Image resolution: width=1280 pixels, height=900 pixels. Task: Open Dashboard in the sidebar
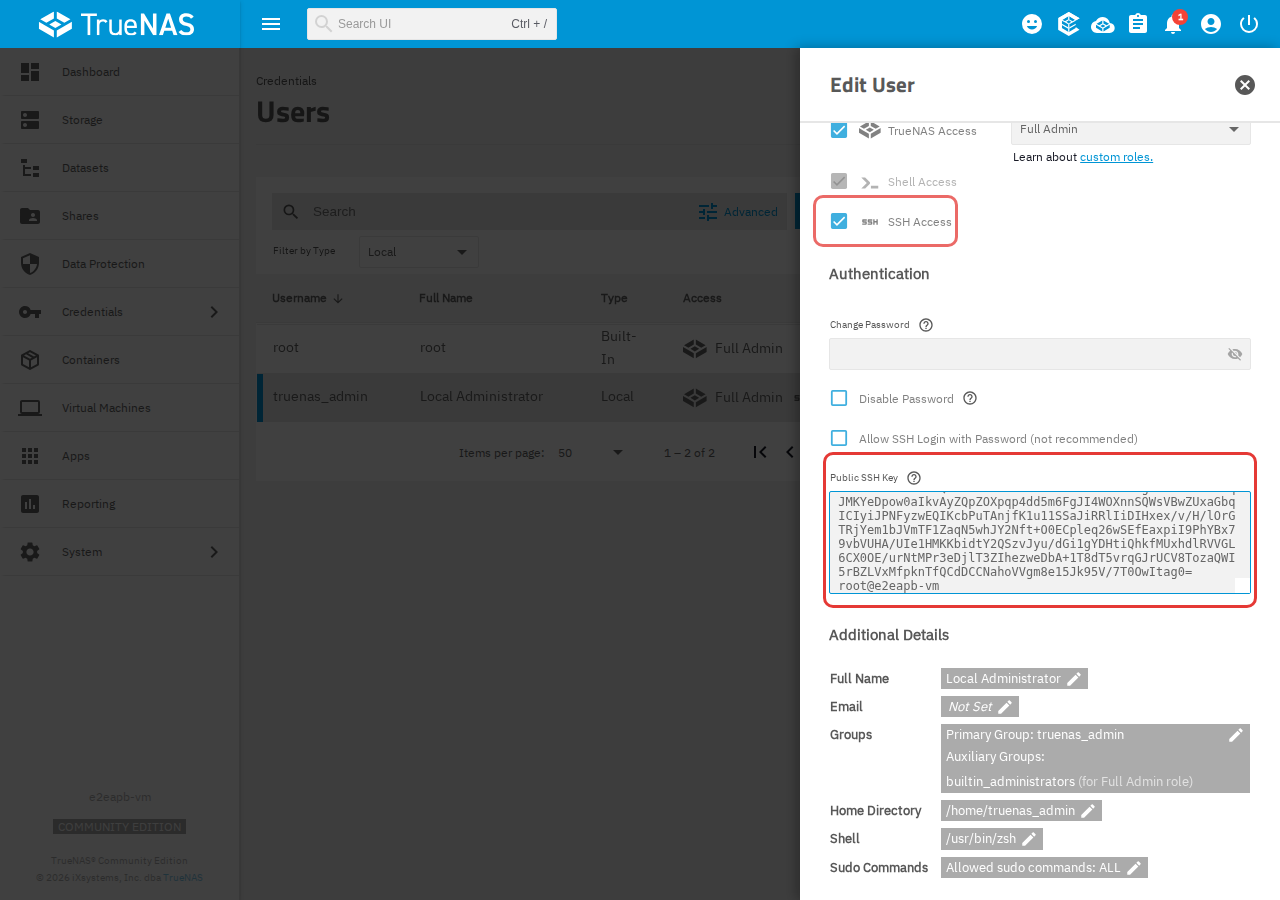pyautogui.click(x=120, y=72)
